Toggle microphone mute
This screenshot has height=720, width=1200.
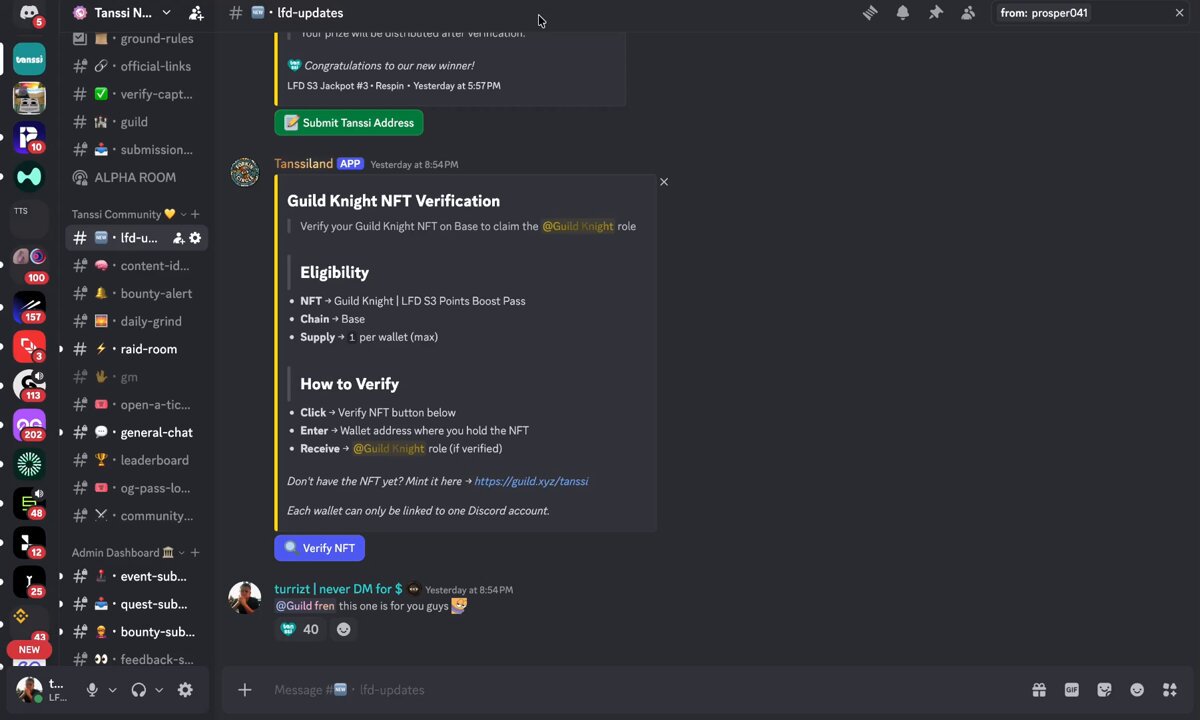coord(92,690)
